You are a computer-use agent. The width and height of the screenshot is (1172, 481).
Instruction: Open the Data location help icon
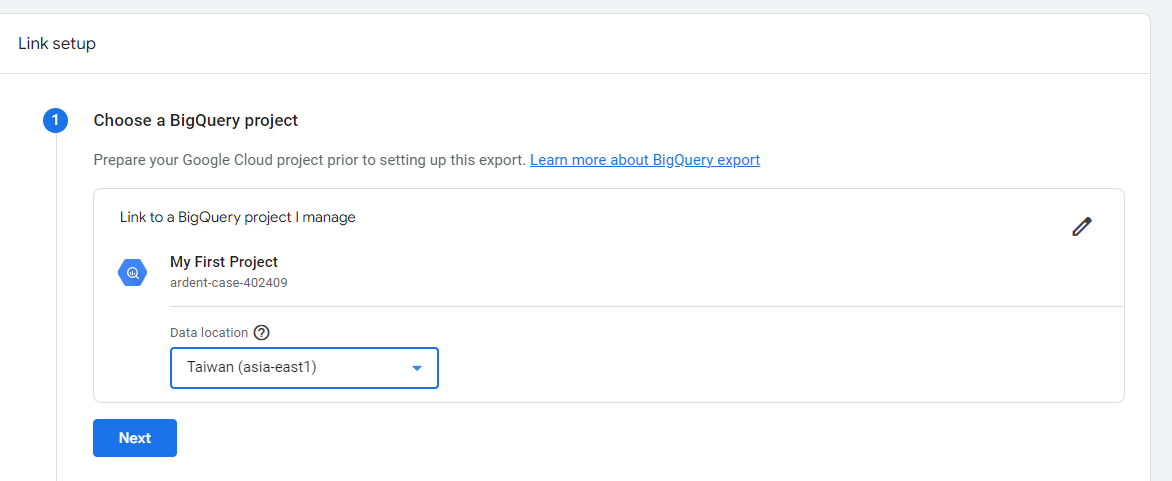[x=261, y=333]
